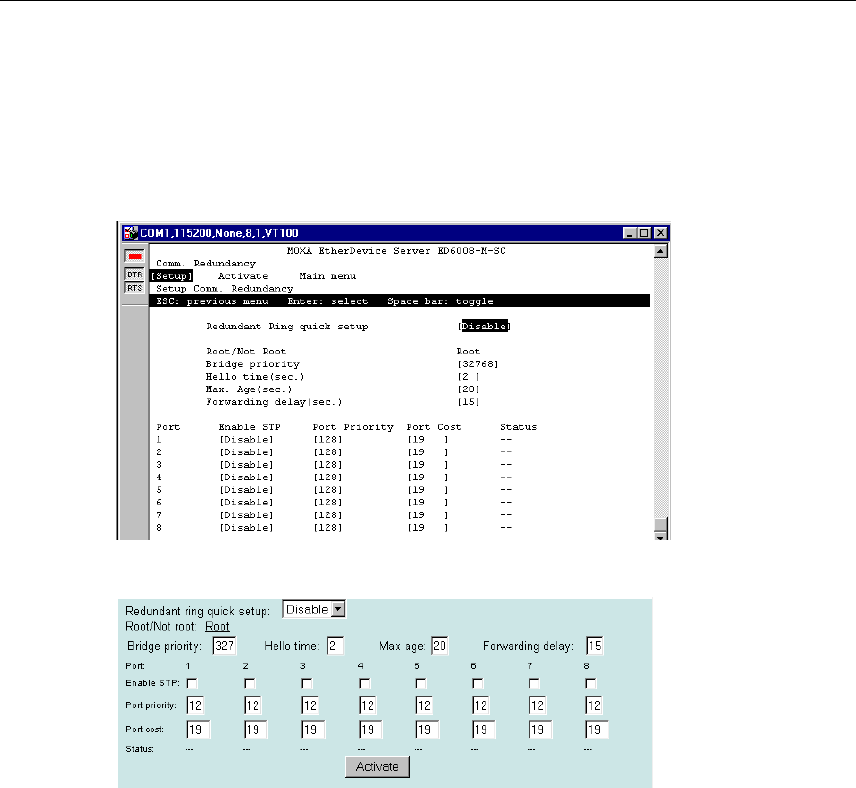Viewport: 856px width, 788px height.
Task: Close the COM1 terminal window
Action: 661,233
